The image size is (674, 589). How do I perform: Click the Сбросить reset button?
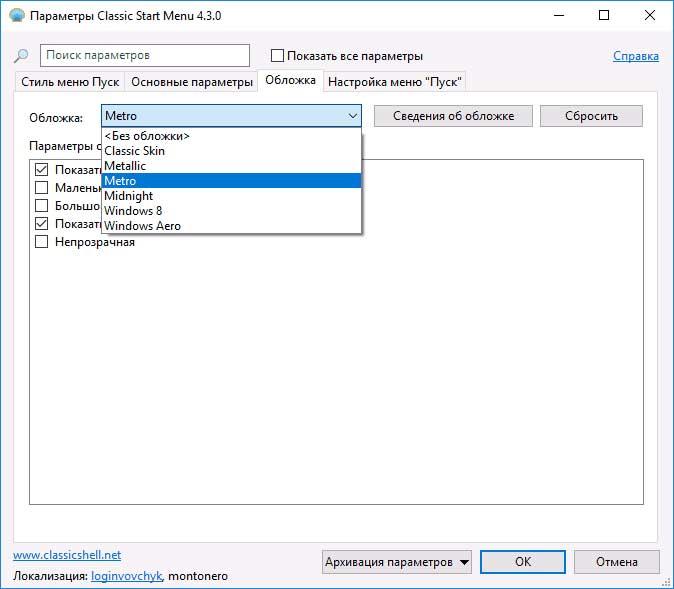pos(591,116)
